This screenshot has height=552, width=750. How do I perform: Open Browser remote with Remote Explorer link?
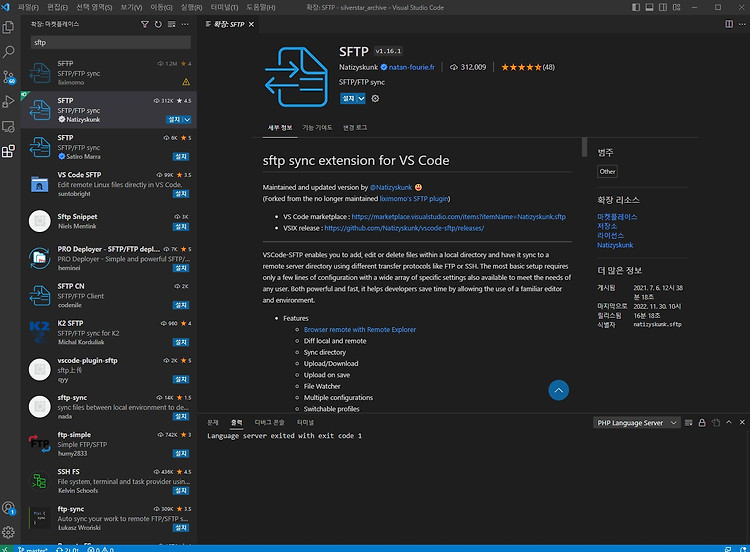point(360,330)
